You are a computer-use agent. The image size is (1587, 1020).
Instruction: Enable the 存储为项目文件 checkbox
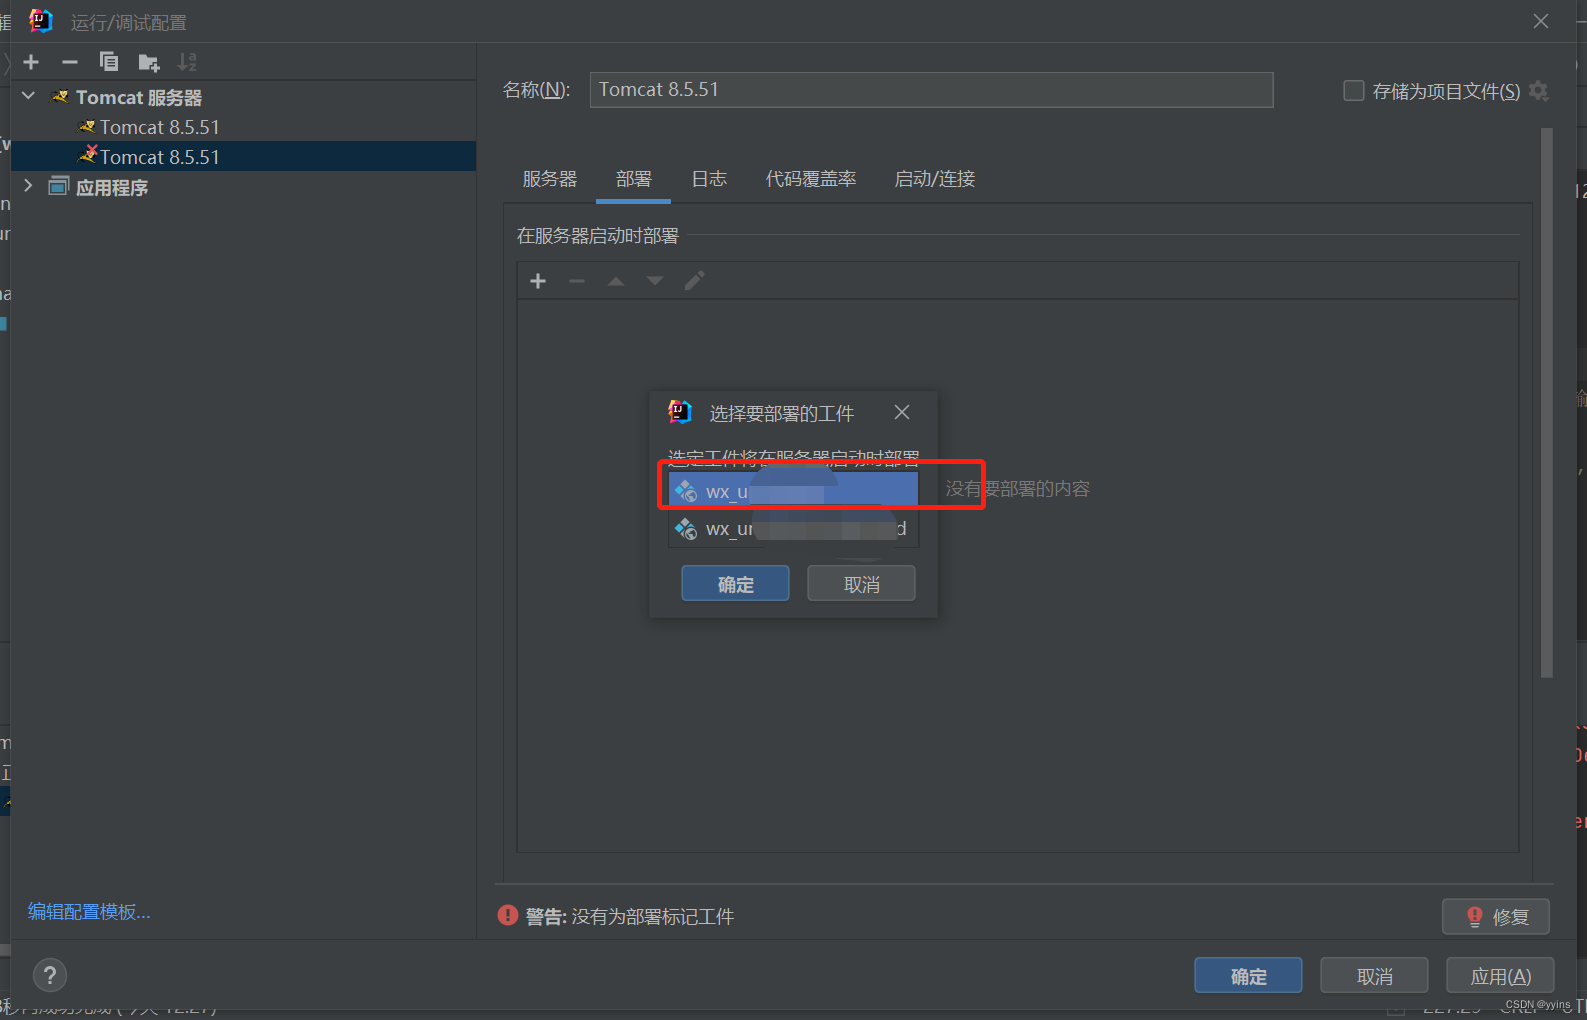(1353, 91)
